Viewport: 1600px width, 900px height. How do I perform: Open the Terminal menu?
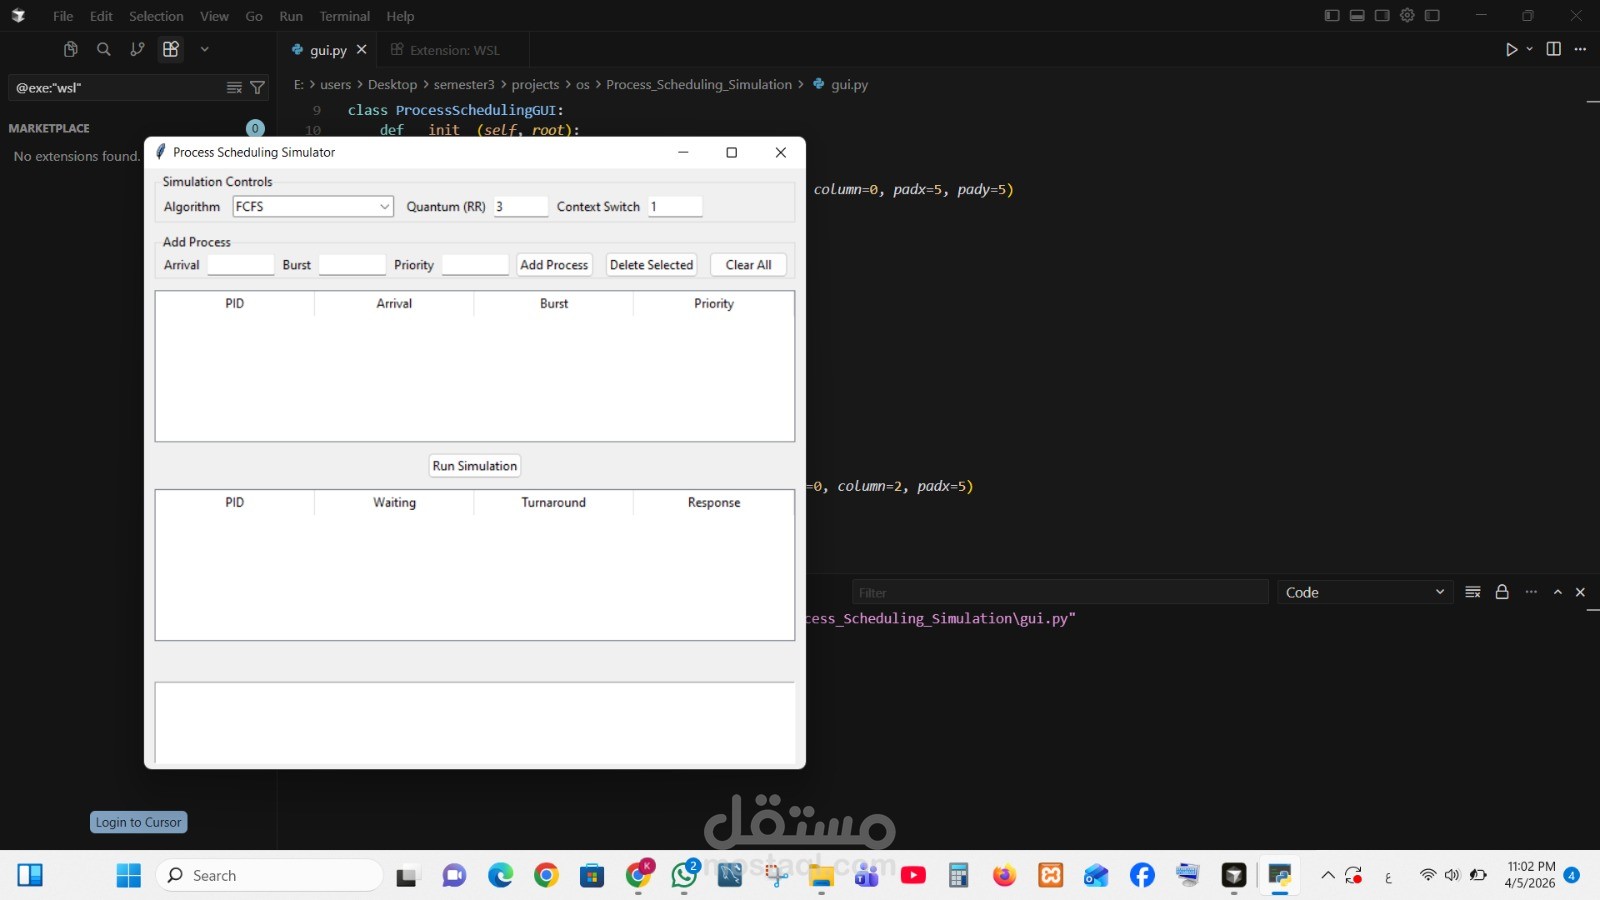pyautogui.click(x=345, y=16)
